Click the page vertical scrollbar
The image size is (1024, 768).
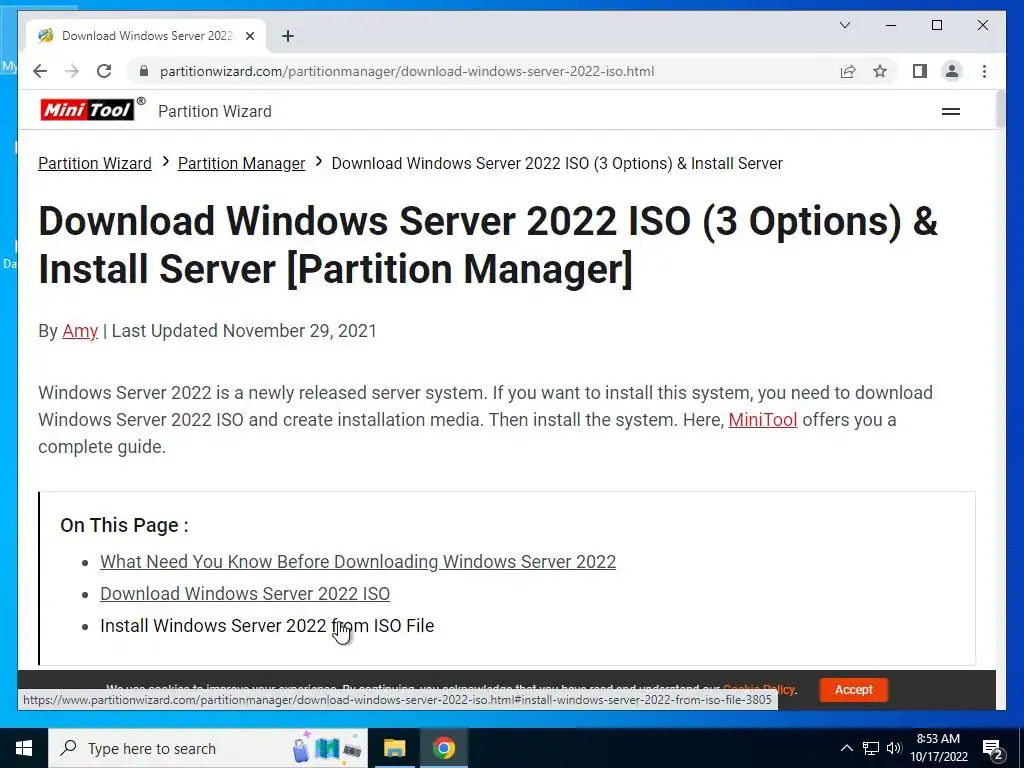1000,109
